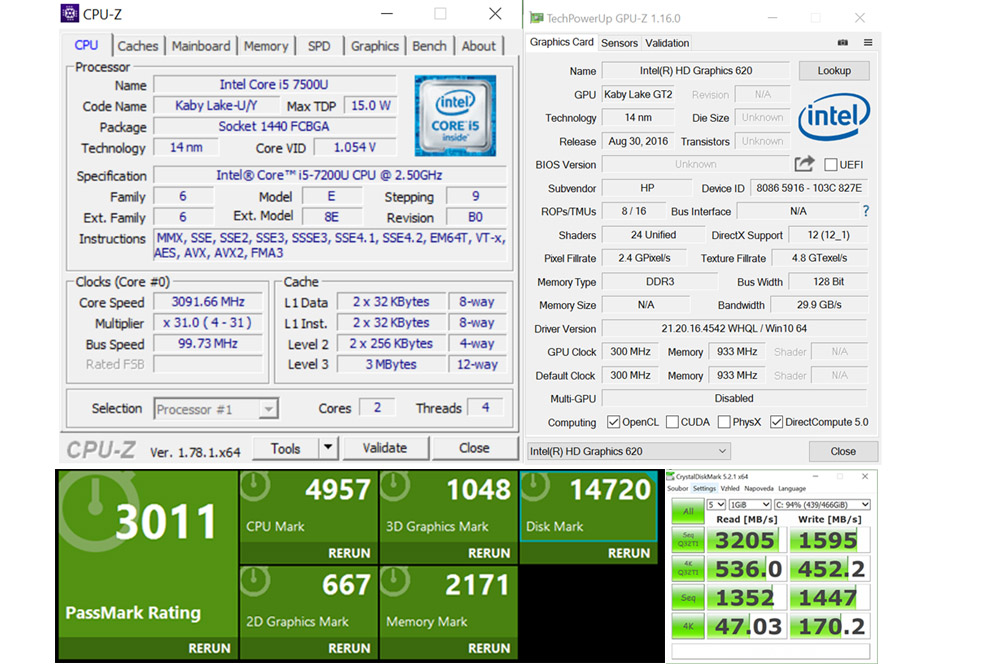This screenshot has width=1000, height=664.
Task: Switch to the Graphics tab in CPU-Z
Action: click(x=374, y=46)
